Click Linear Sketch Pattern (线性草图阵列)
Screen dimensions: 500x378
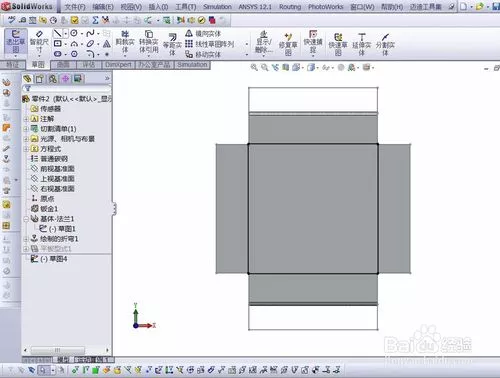210,44
